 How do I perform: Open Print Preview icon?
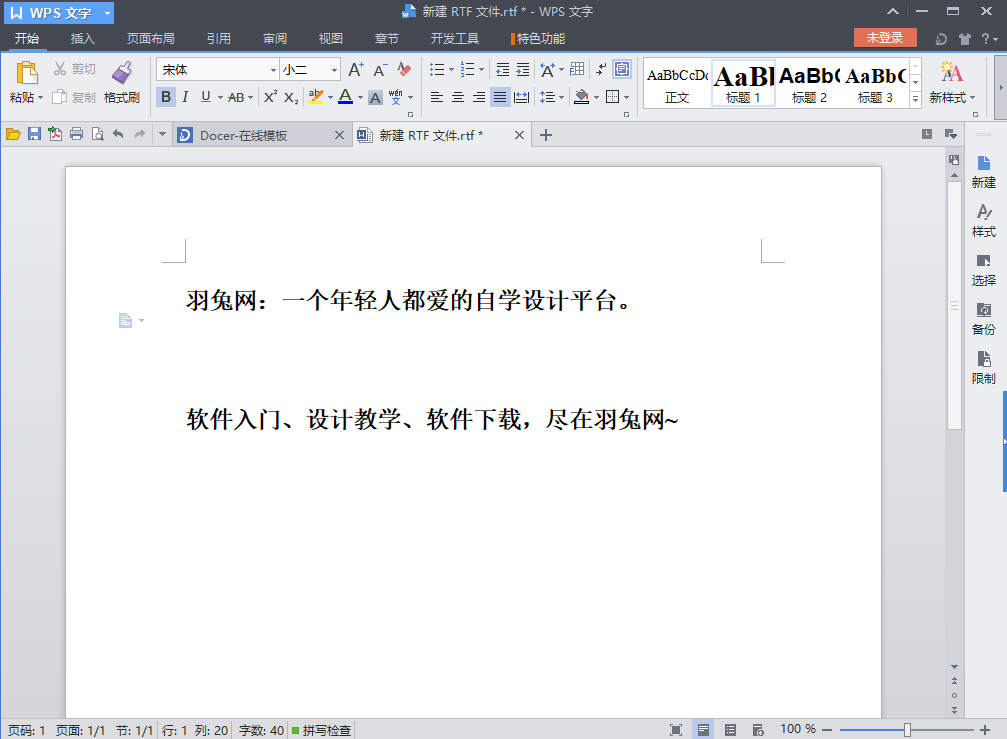(x=98, y=134)
